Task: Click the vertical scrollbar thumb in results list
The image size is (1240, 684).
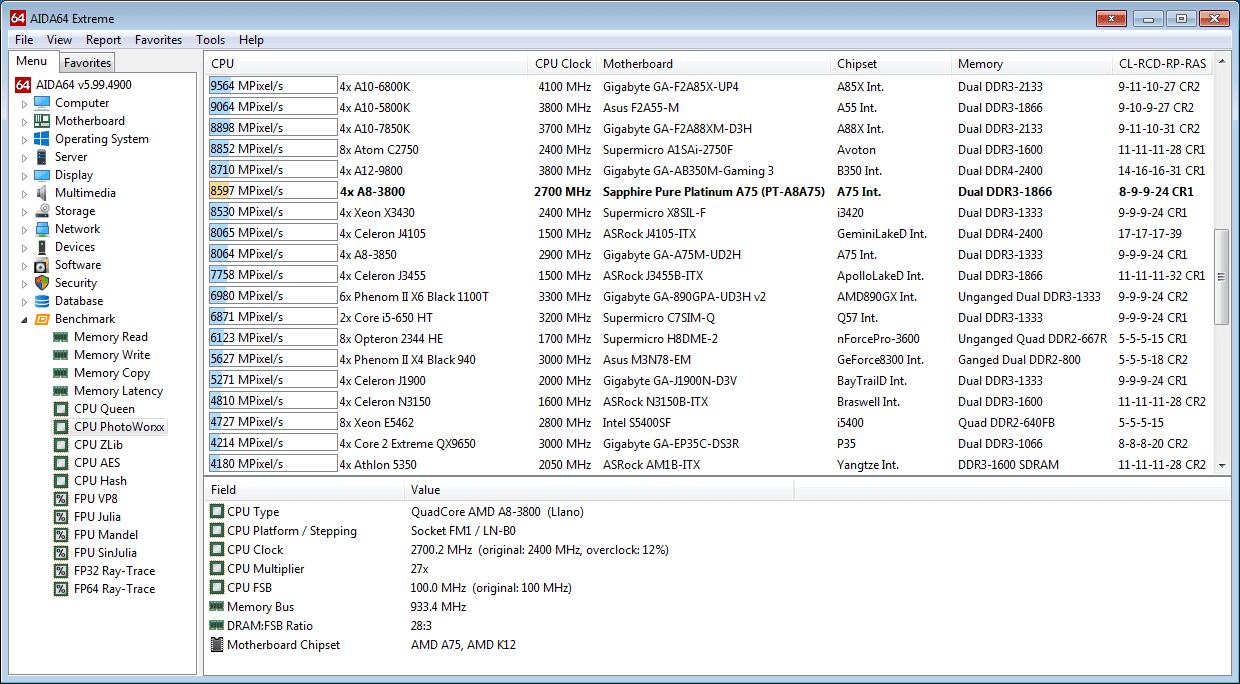Action: click(x=1221, y=276)
